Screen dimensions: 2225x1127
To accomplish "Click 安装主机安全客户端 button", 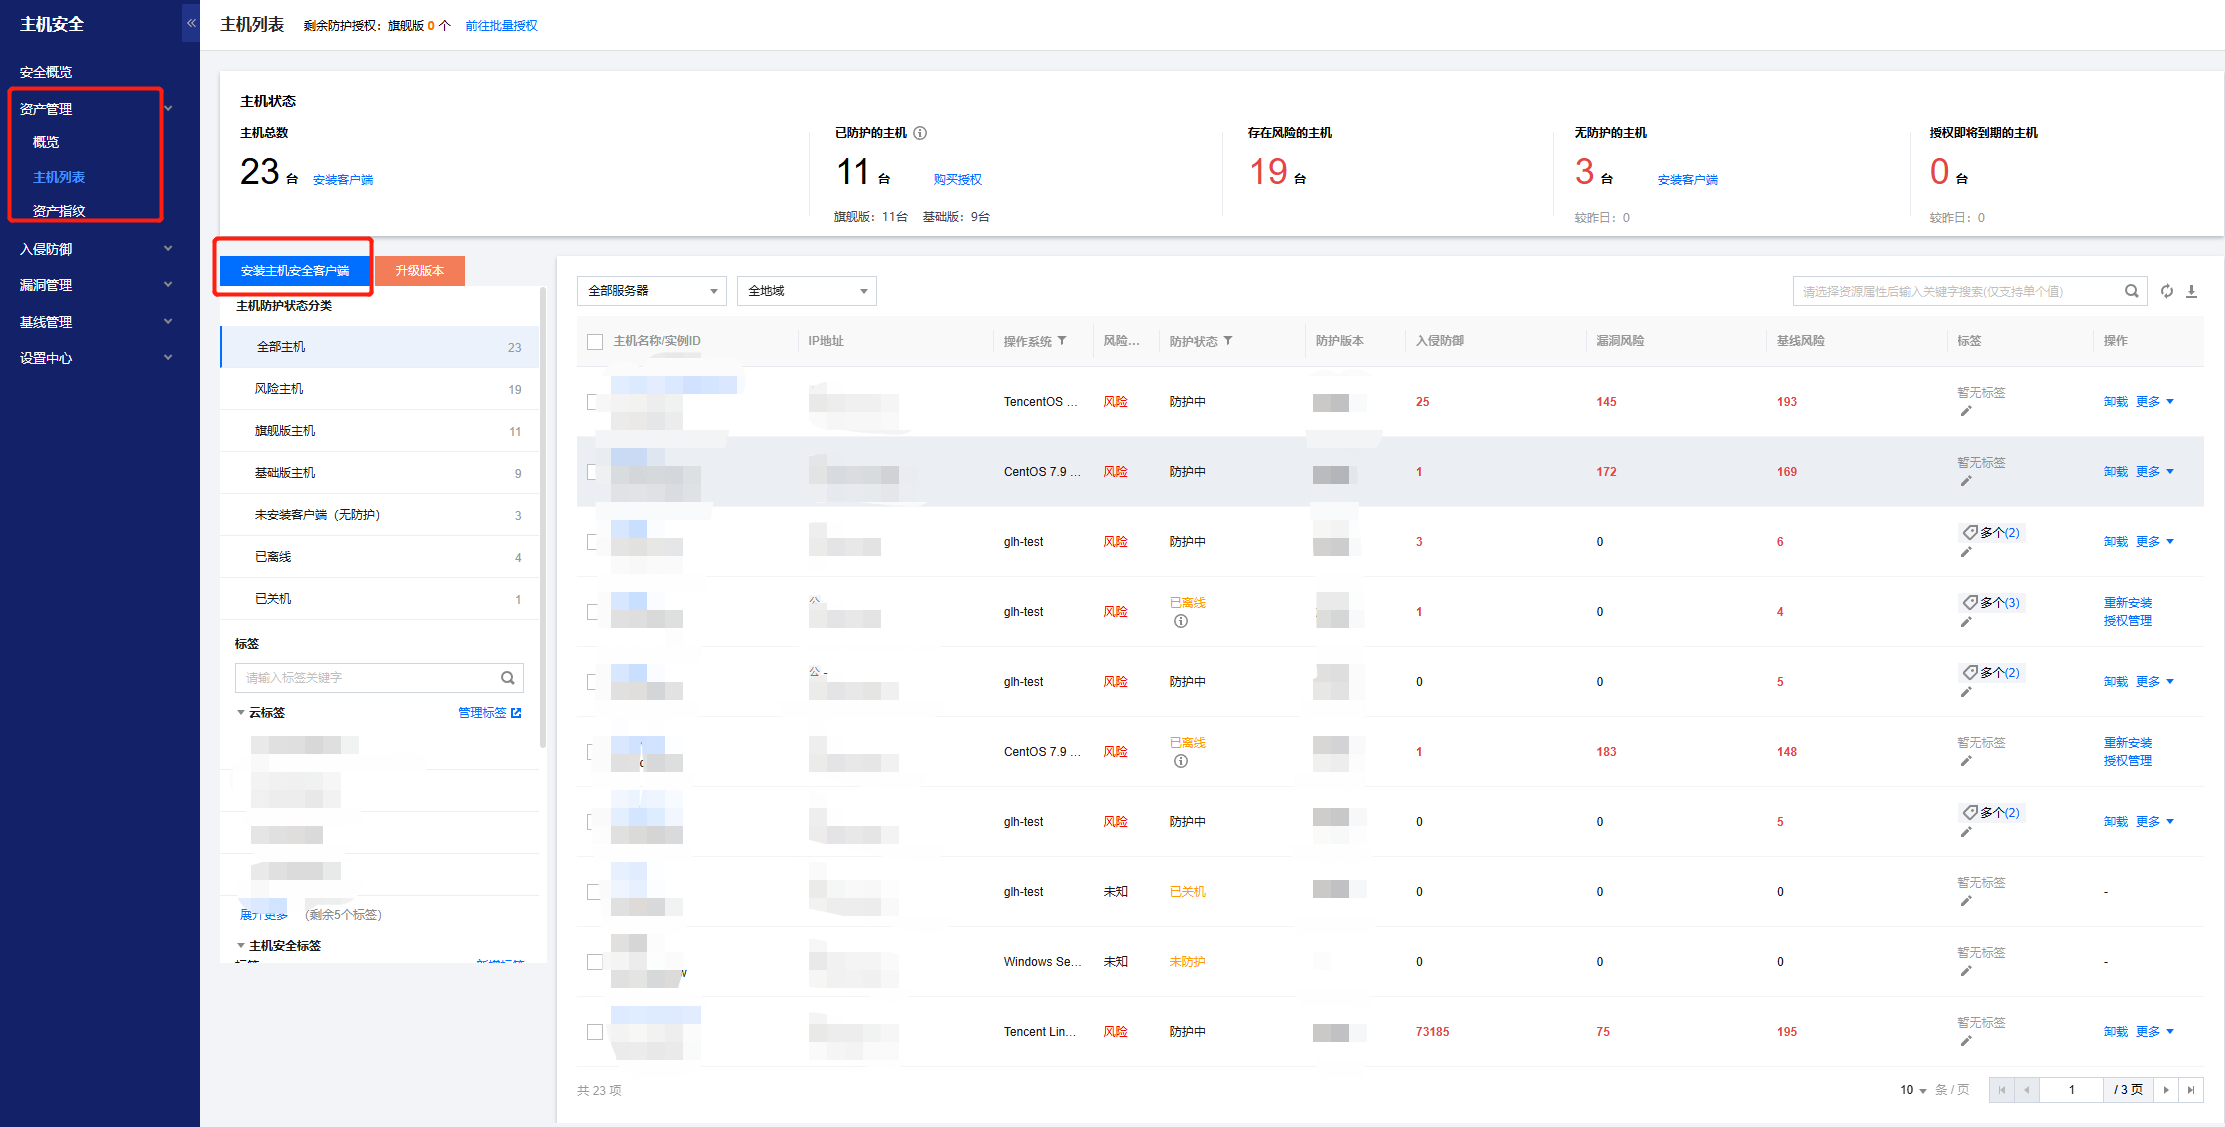I will (x=295, y=271).
